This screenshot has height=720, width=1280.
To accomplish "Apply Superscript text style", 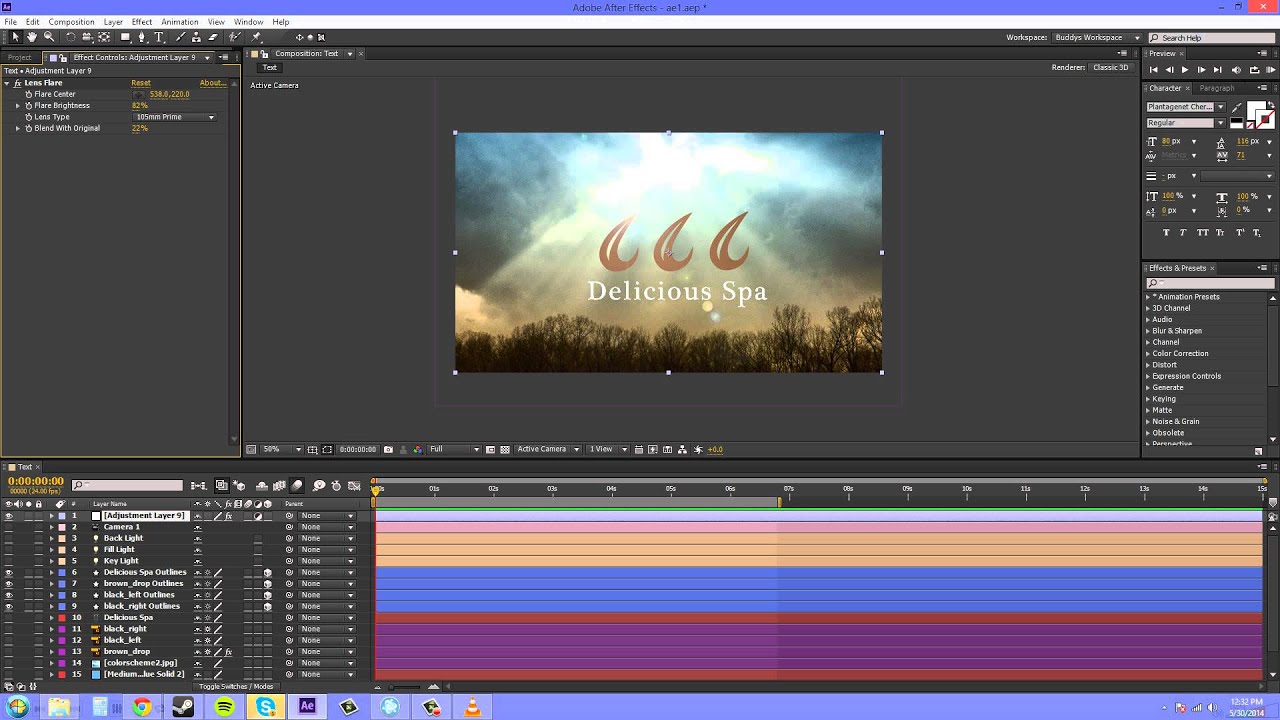I will point(1240,232).
